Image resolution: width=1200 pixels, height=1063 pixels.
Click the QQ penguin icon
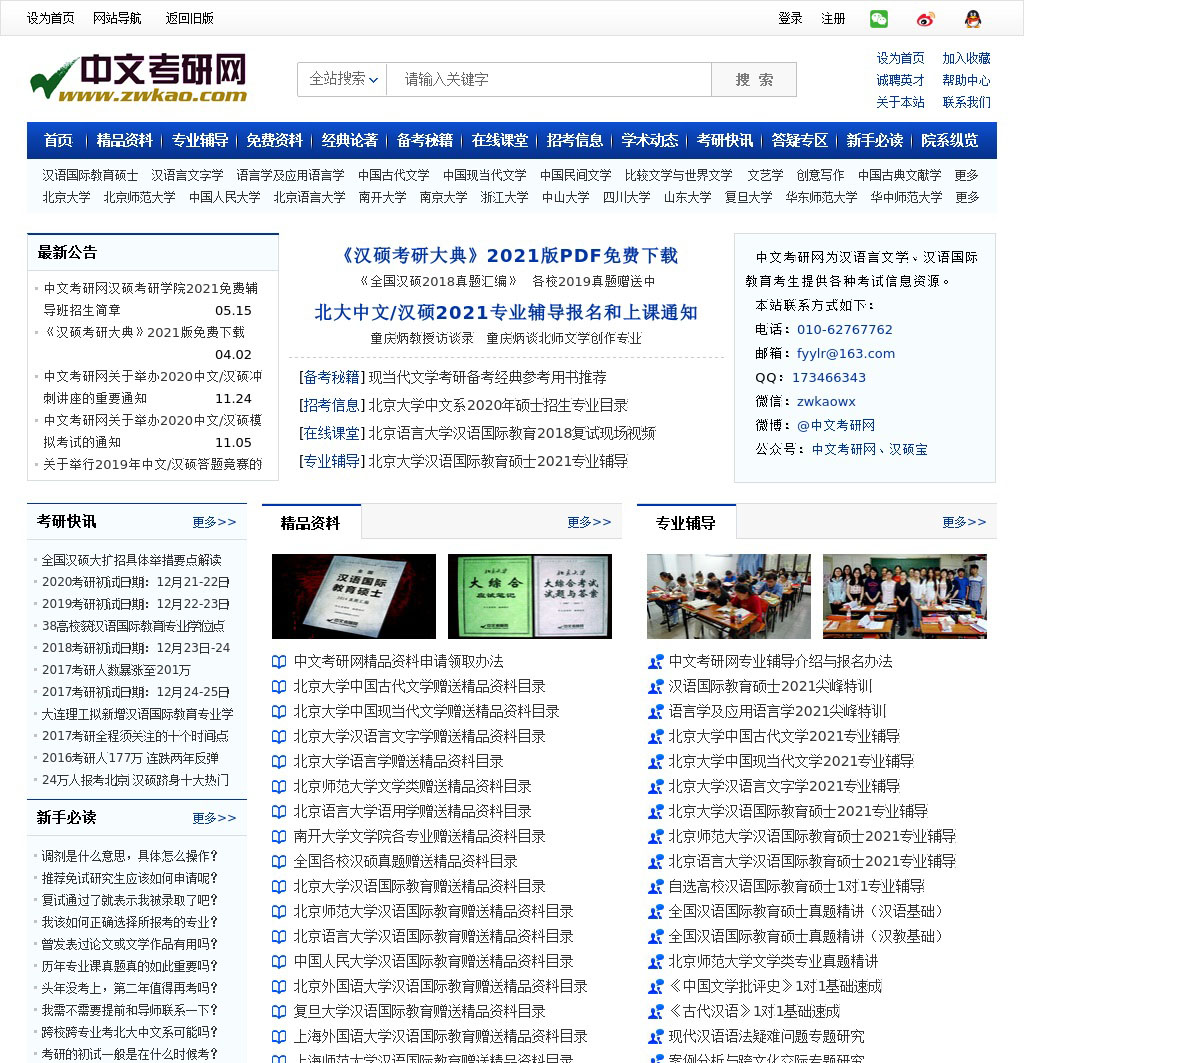tap(973, 18)
